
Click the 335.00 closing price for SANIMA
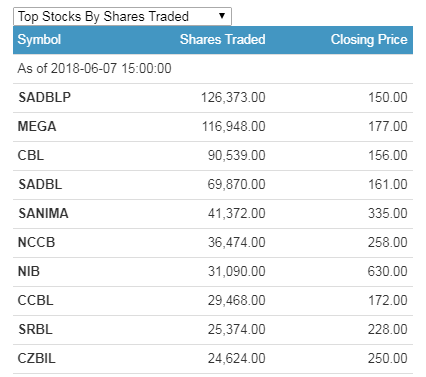(388, 213)
